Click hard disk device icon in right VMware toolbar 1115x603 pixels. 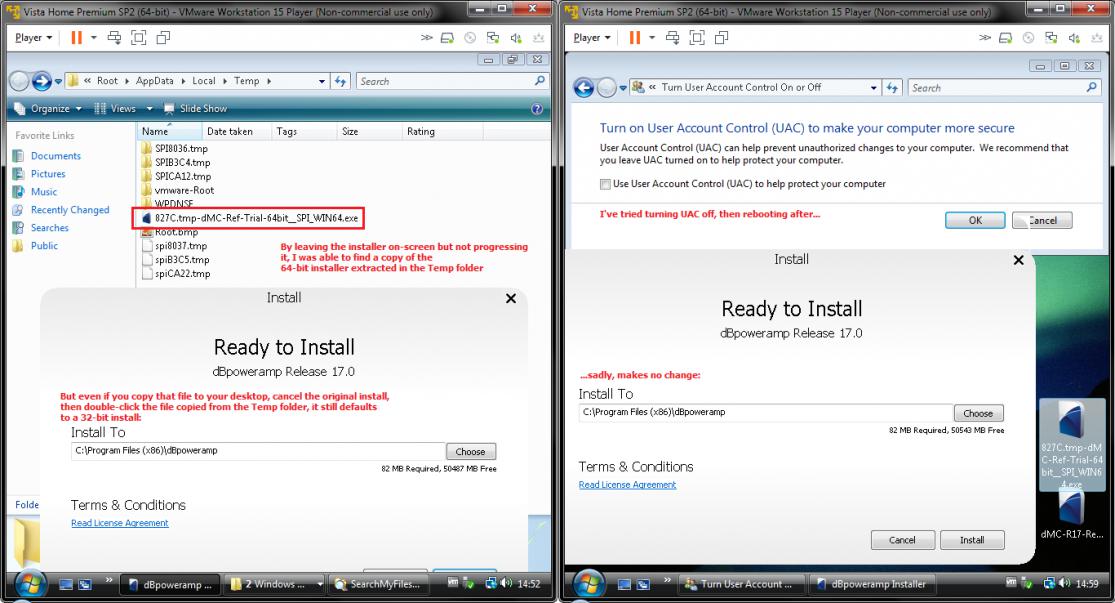coord(1005,38)
